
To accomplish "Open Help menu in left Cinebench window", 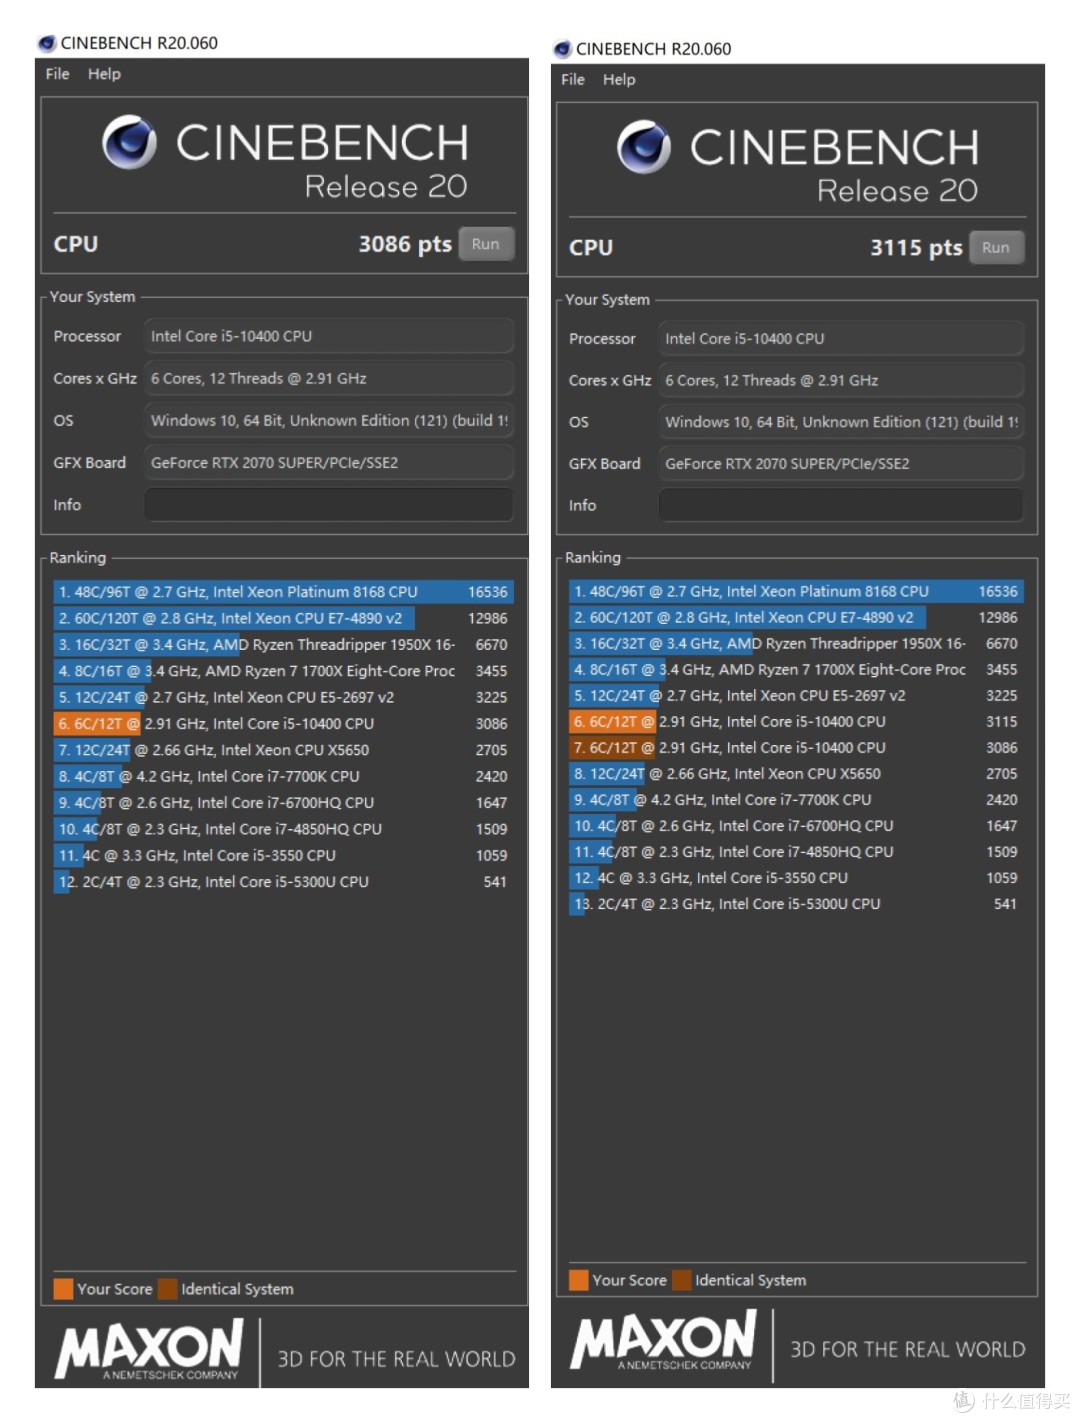I will (x=104, y=74).
